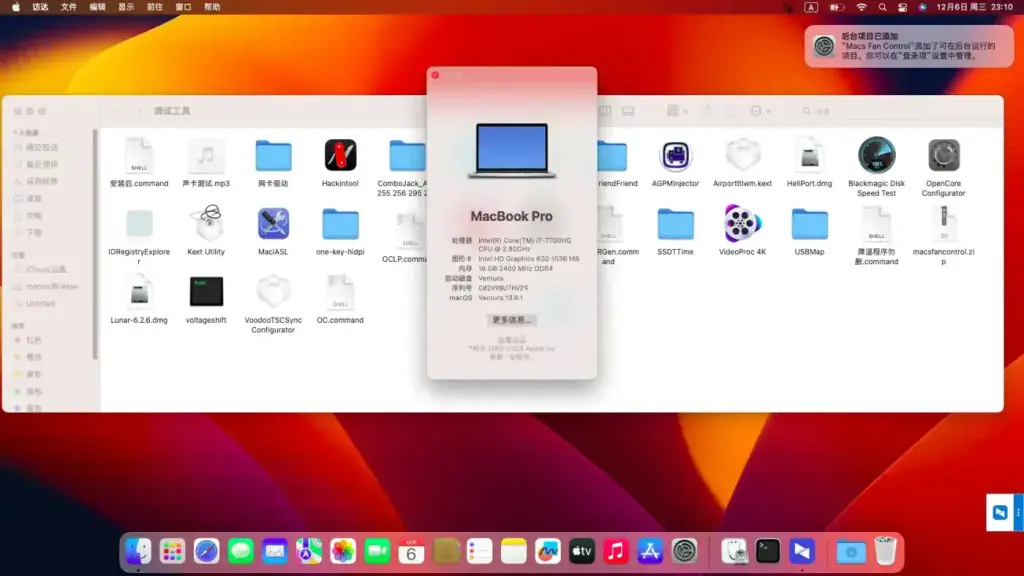
Task: Open the Apple menu
Action: (16, 7)
